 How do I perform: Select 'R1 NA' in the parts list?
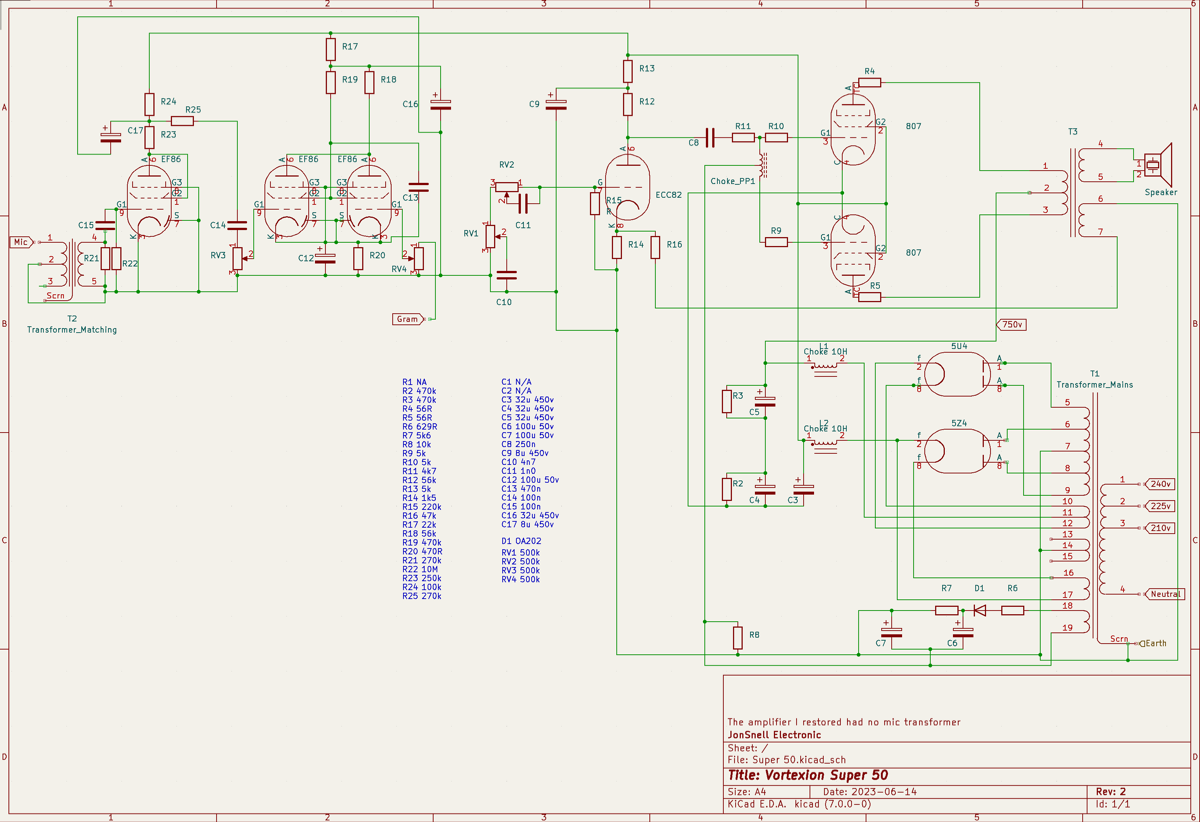(x=414, y=382)
